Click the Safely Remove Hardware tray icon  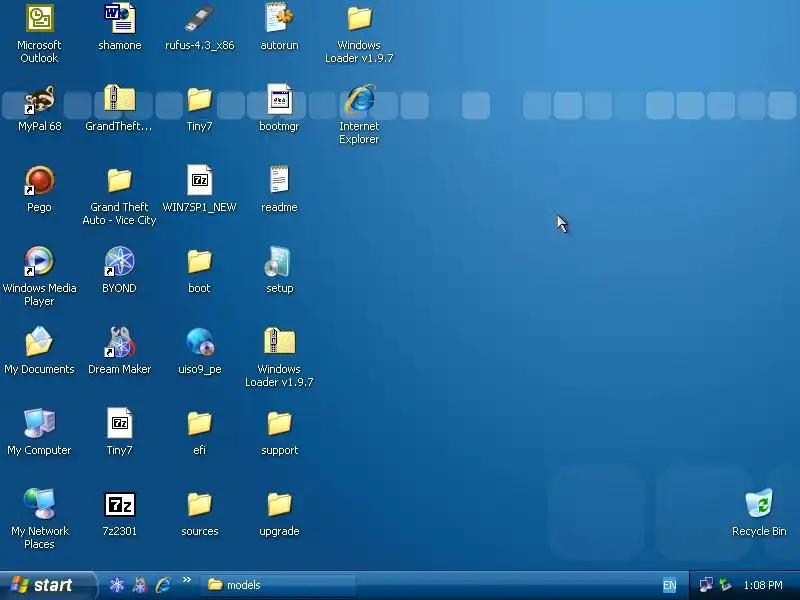[724, 585]
